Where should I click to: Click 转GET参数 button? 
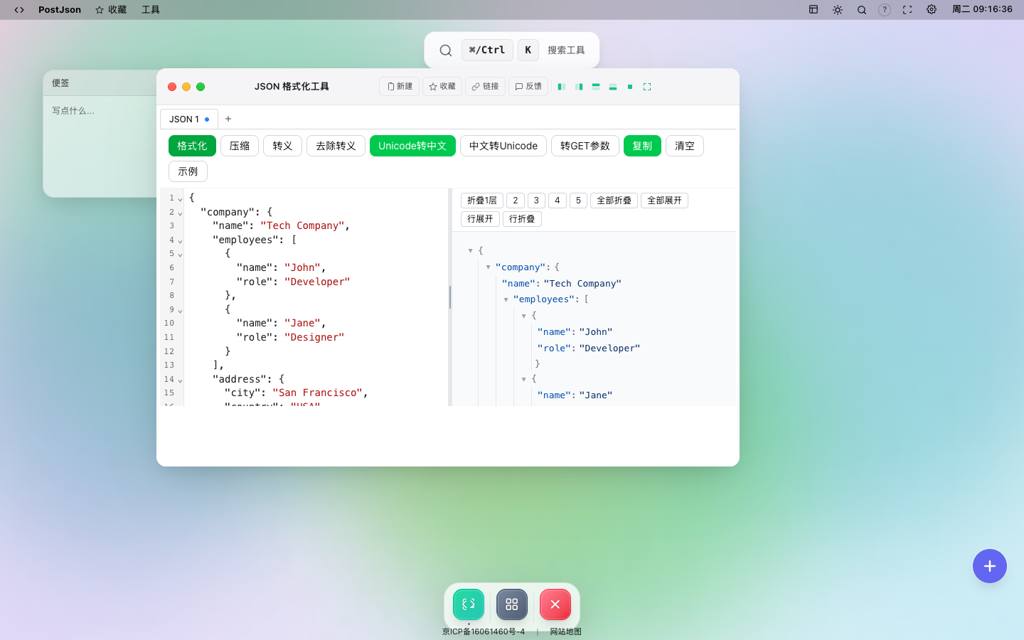pyautogui.click(x=585, y=146)
